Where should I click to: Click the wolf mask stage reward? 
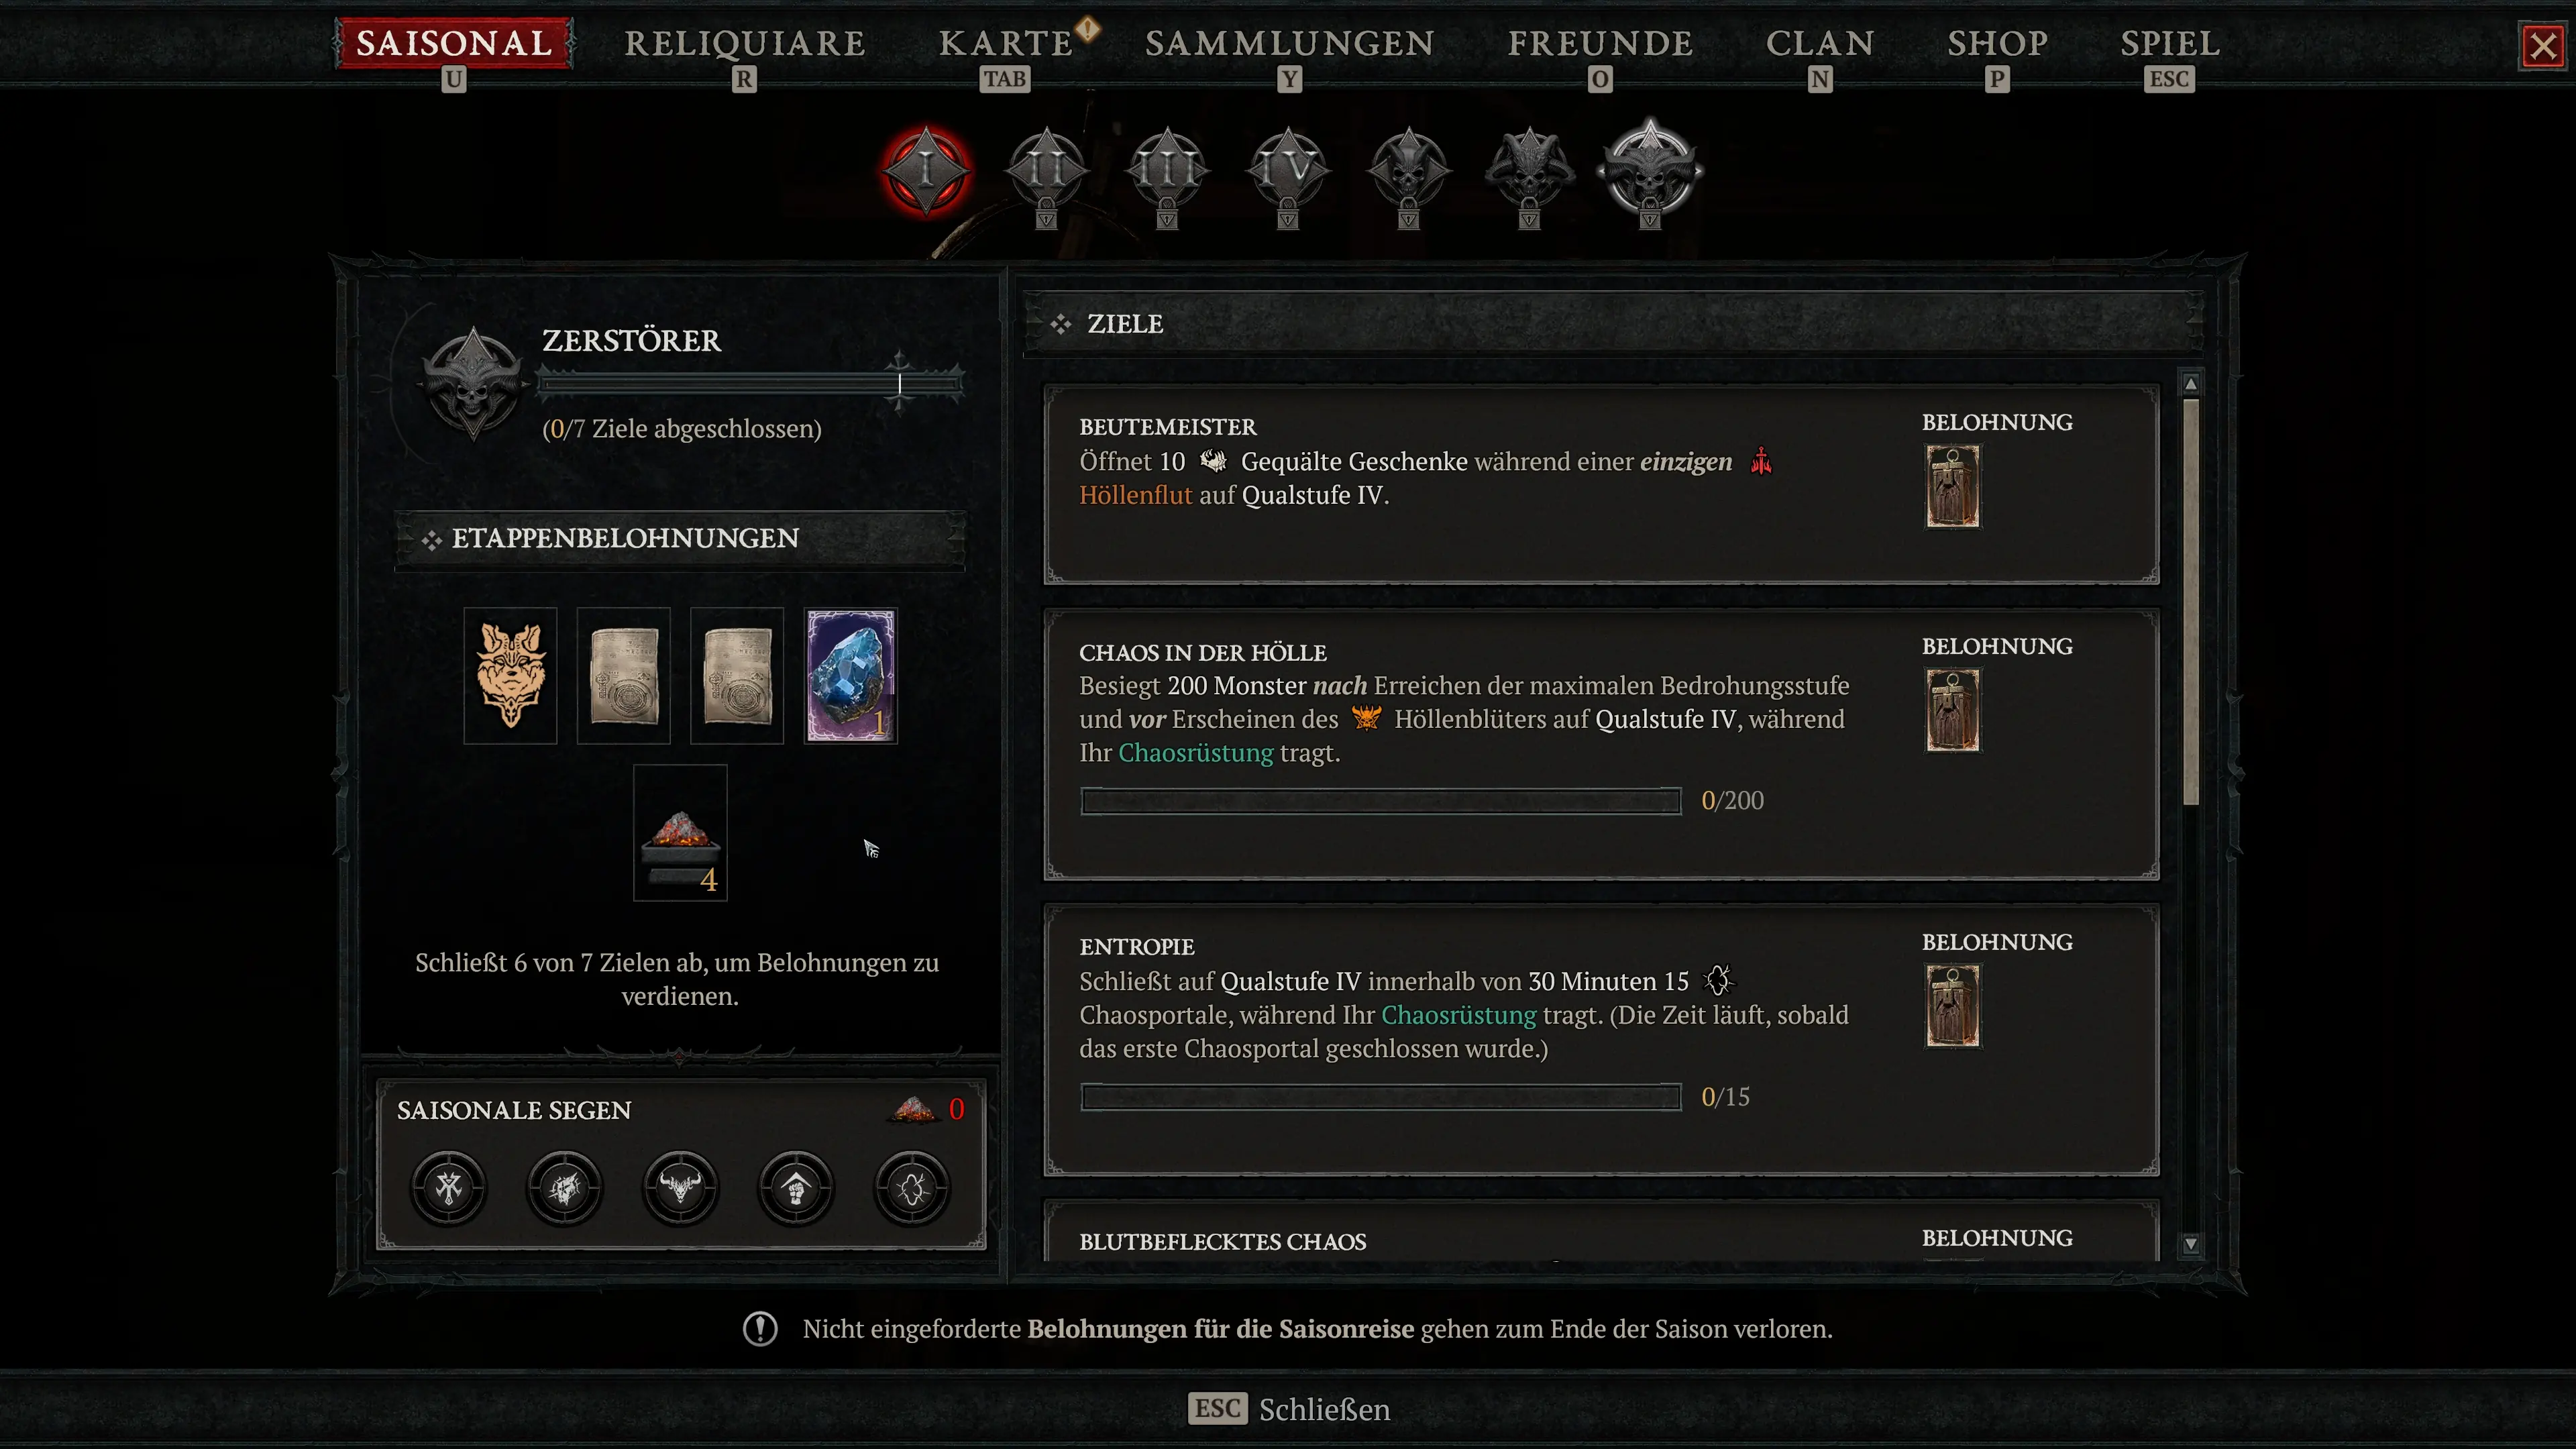pyautogui.click(x=510, y=676)
